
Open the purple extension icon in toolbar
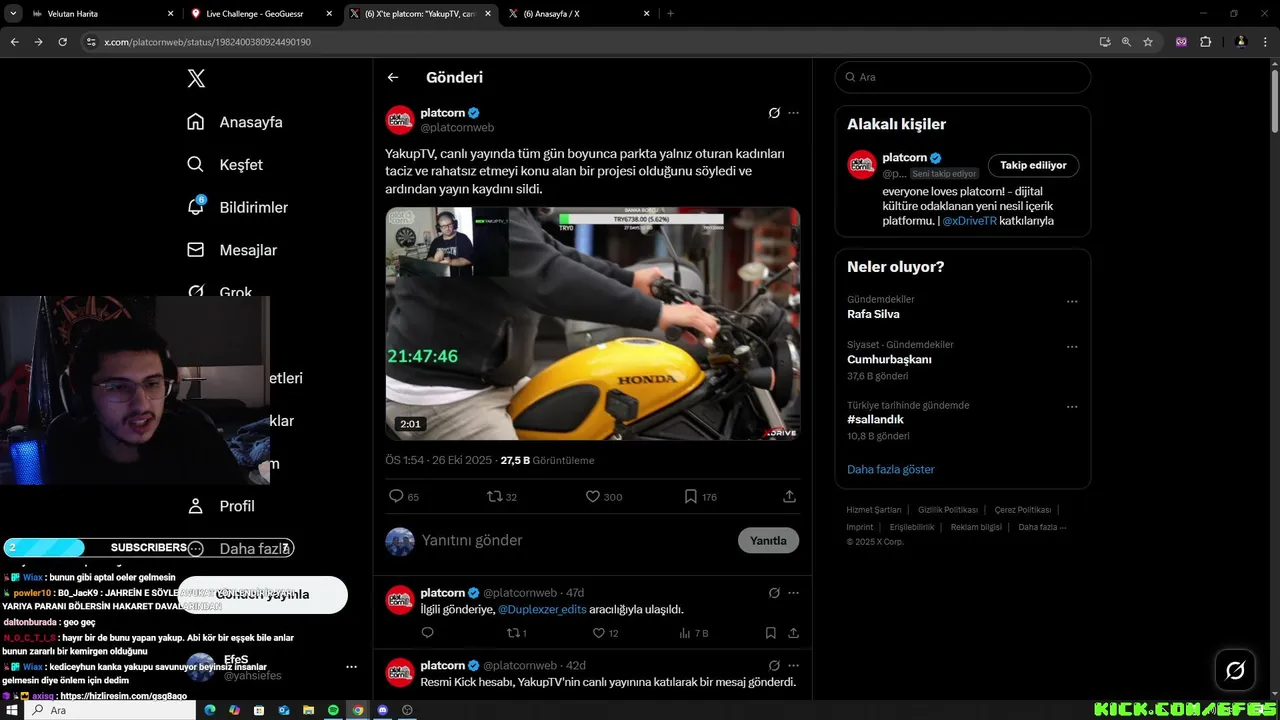[x=1182, y=42]
